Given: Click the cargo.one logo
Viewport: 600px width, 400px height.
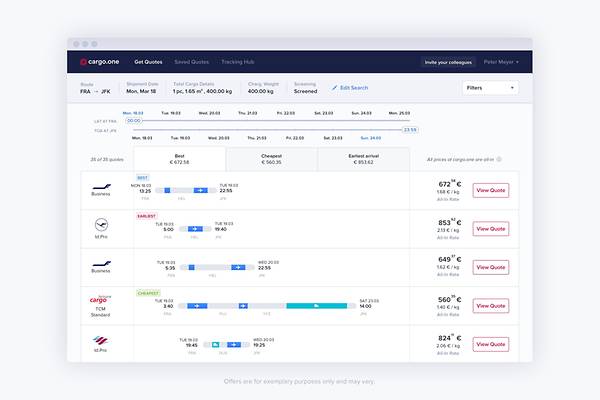Looking at the screenshot, I should pyautogui.click(x=101, y=62).
